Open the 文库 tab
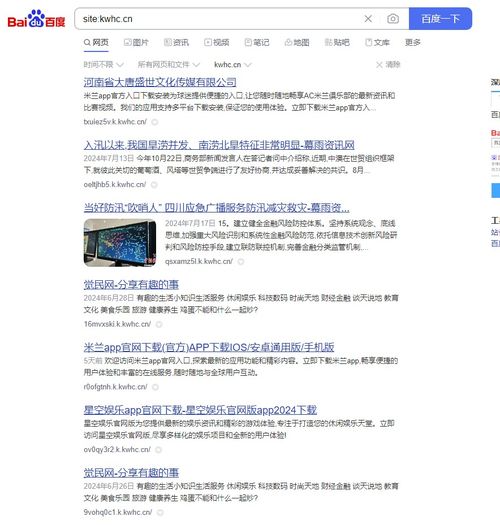Viewport: 500px width, 525px height. 377,43
